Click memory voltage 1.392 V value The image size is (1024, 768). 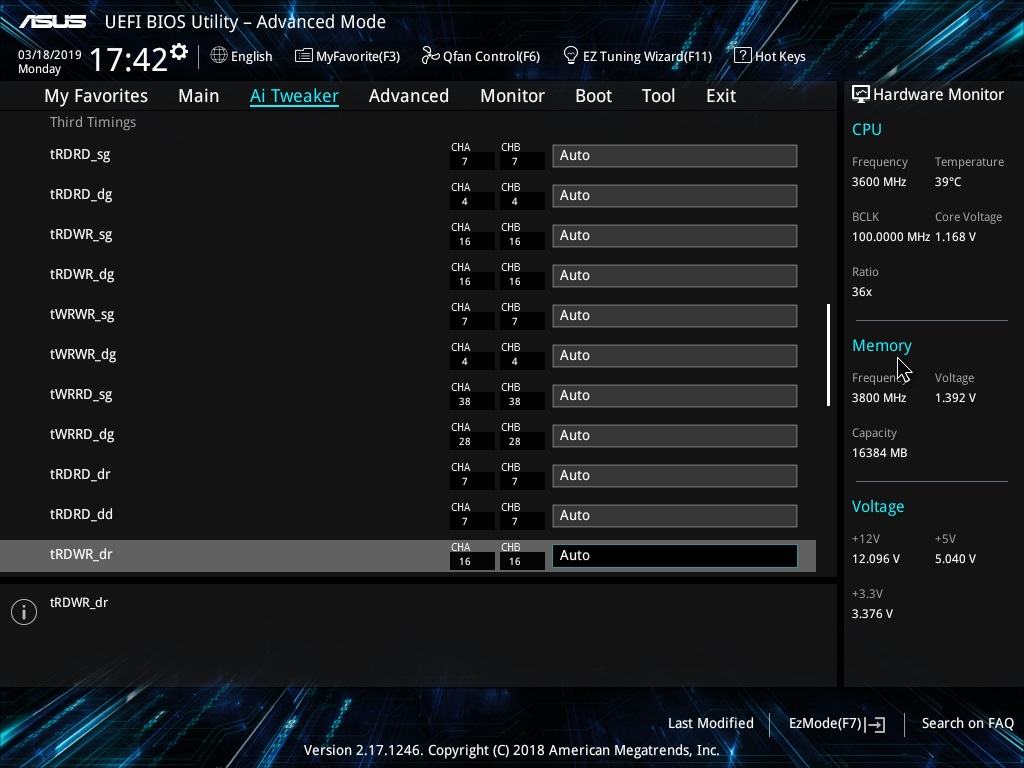pyautogui.click(x=955, y=398)
